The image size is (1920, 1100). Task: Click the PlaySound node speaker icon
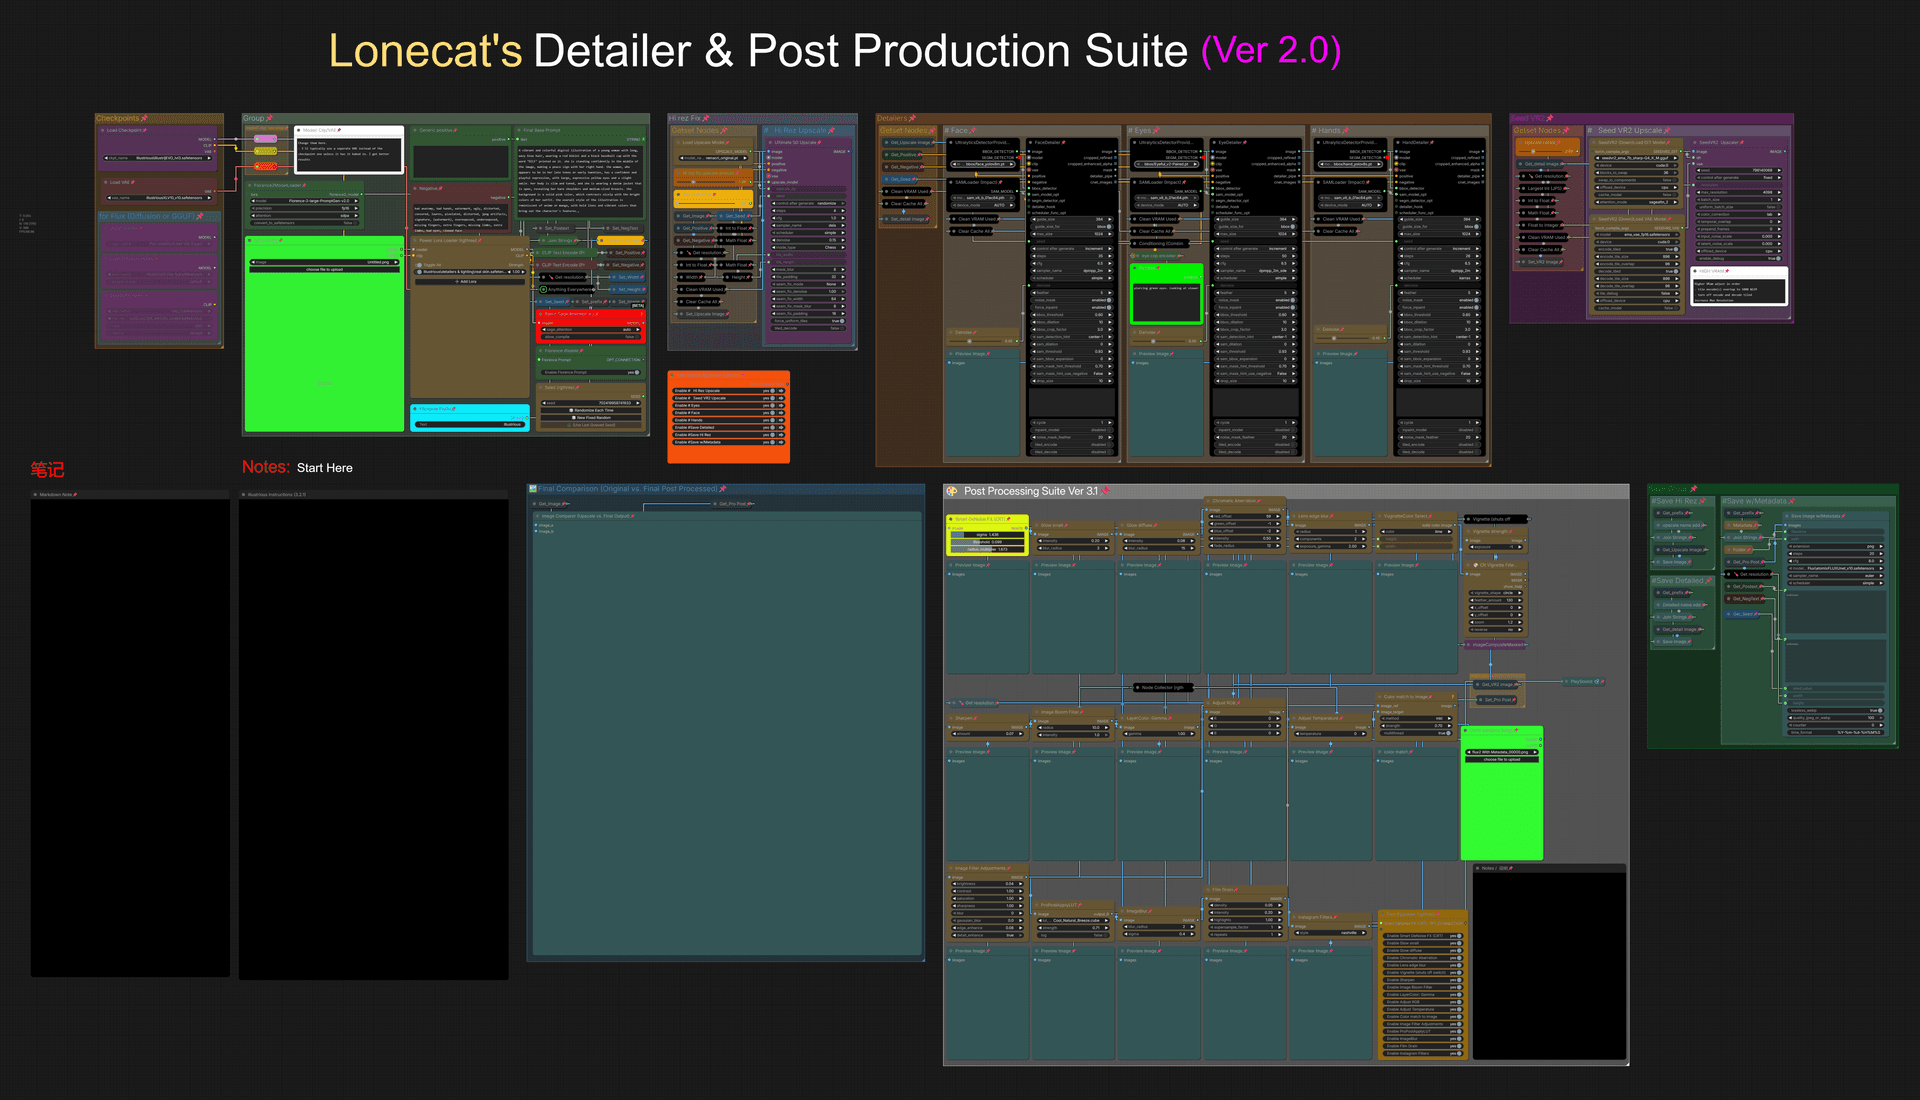tap(1597, 682)
